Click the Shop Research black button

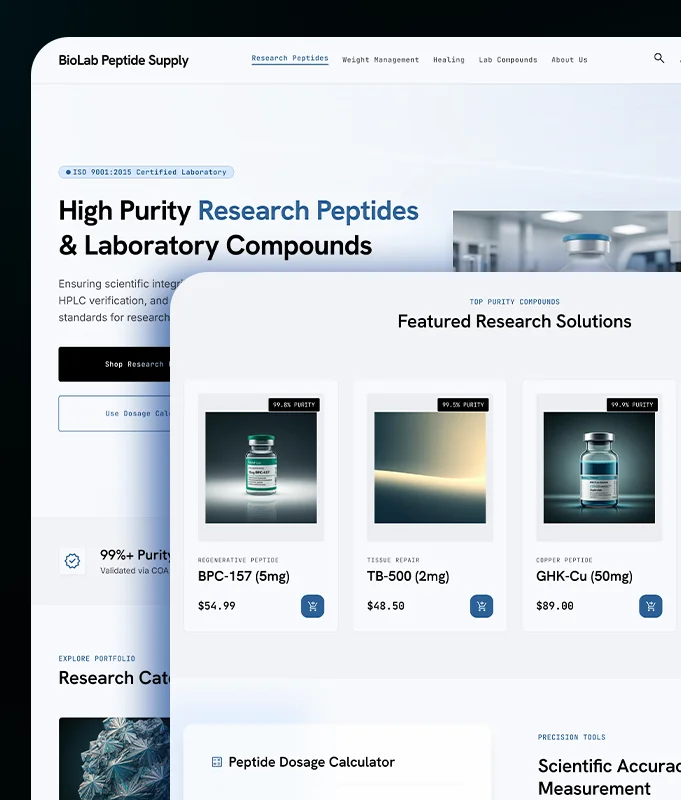point(114,364)
